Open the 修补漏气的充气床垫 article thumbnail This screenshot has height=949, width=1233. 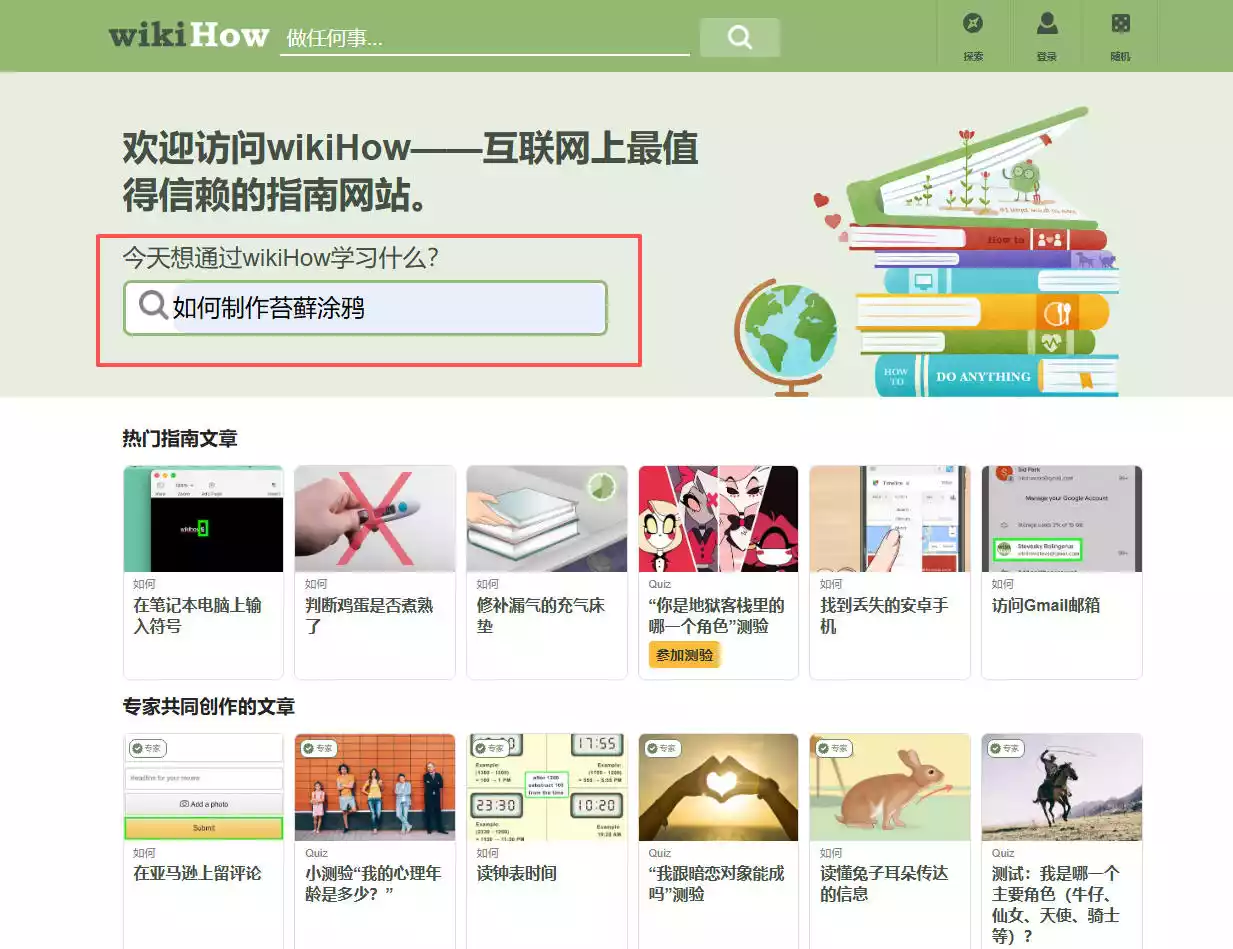coord(547,519)
